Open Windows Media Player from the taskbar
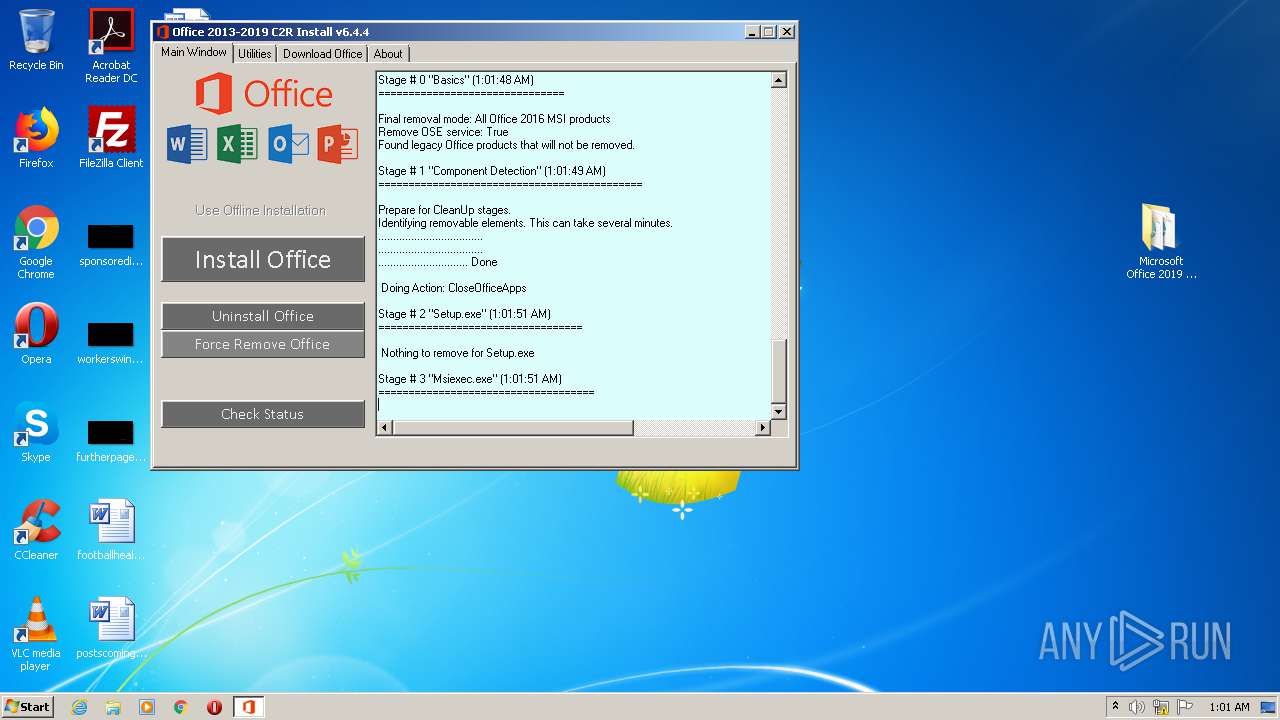This screenshot has width=1280, height=720. (x=147, y=707)
